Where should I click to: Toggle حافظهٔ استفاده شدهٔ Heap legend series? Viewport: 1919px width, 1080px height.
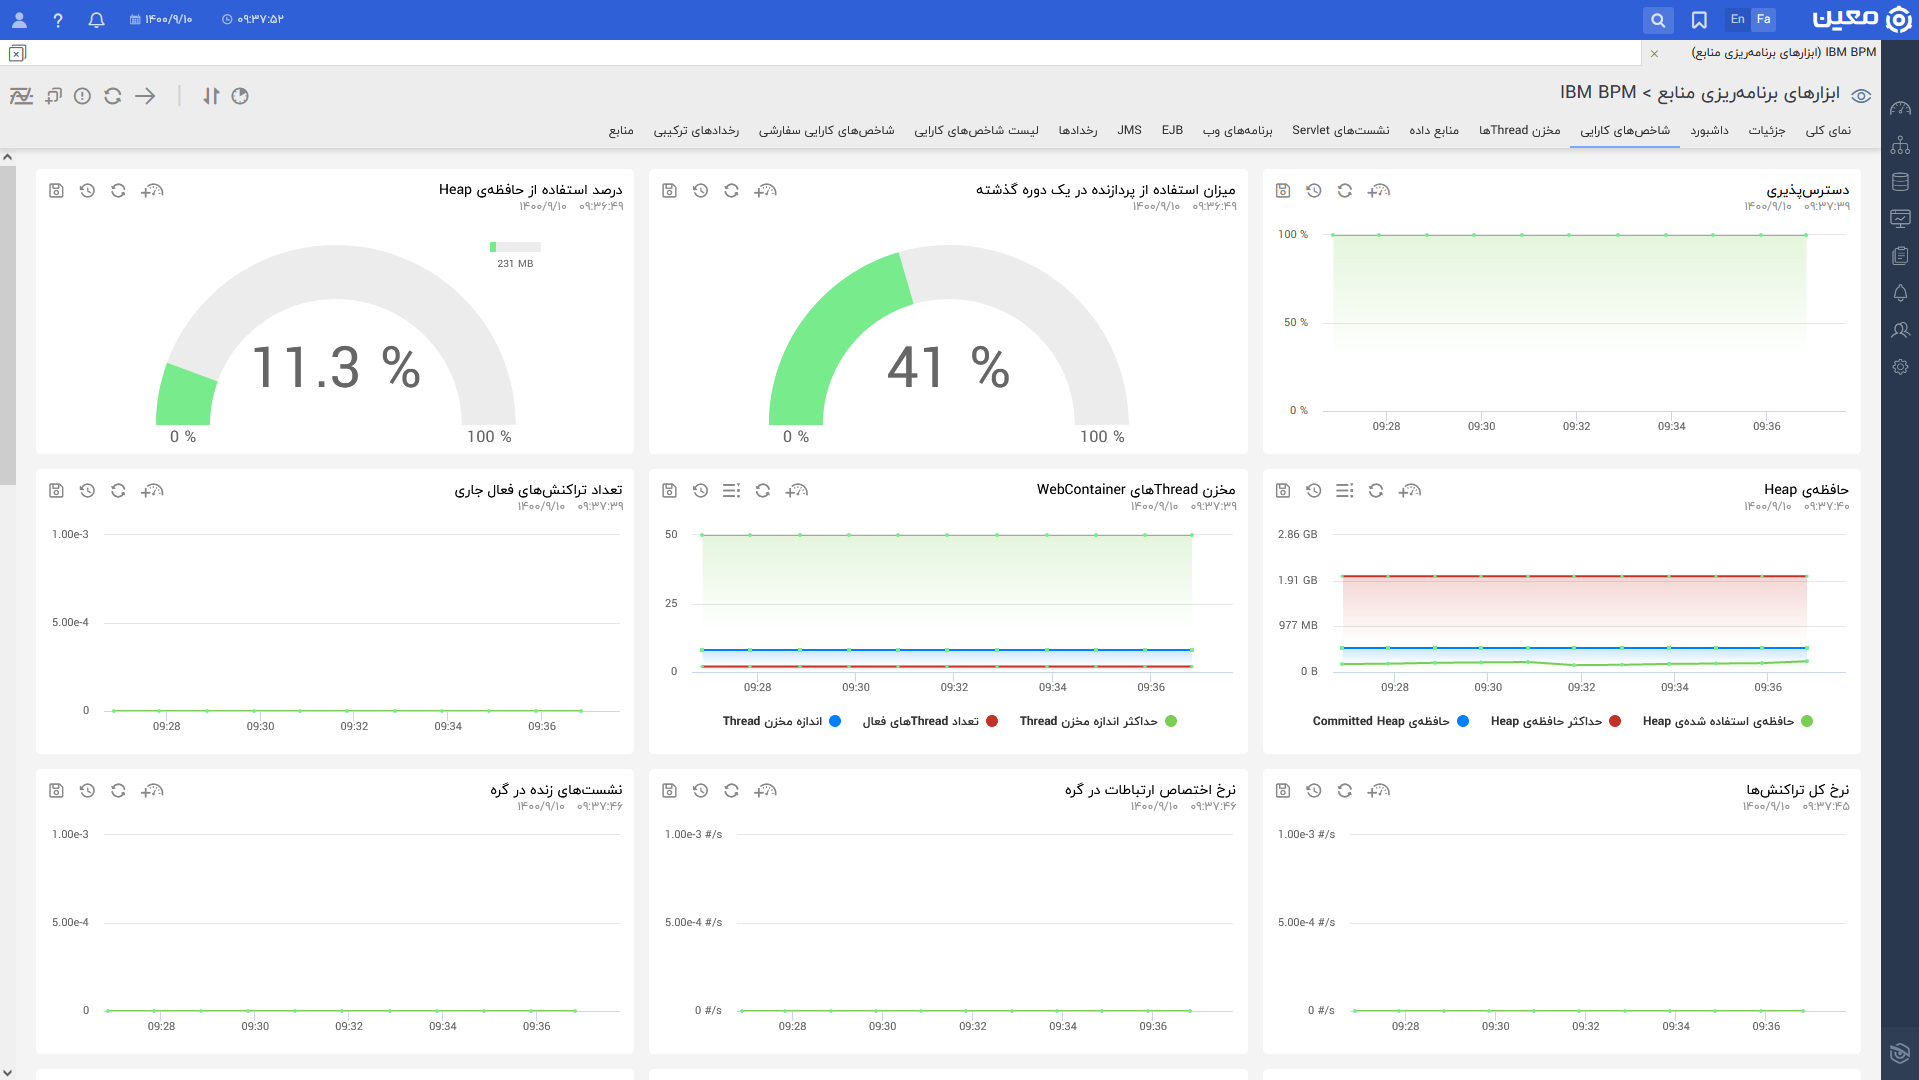tap(1728, 721)
